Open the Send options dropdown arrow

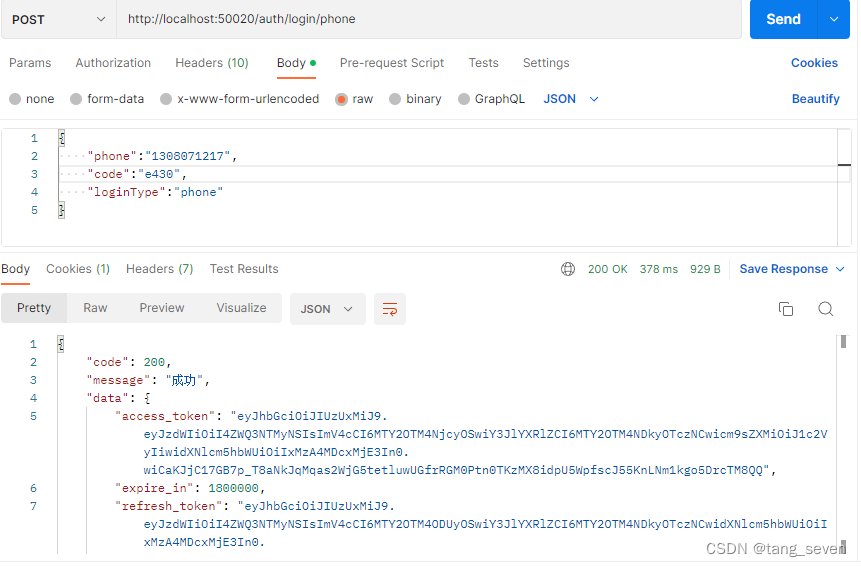point(834,19)
